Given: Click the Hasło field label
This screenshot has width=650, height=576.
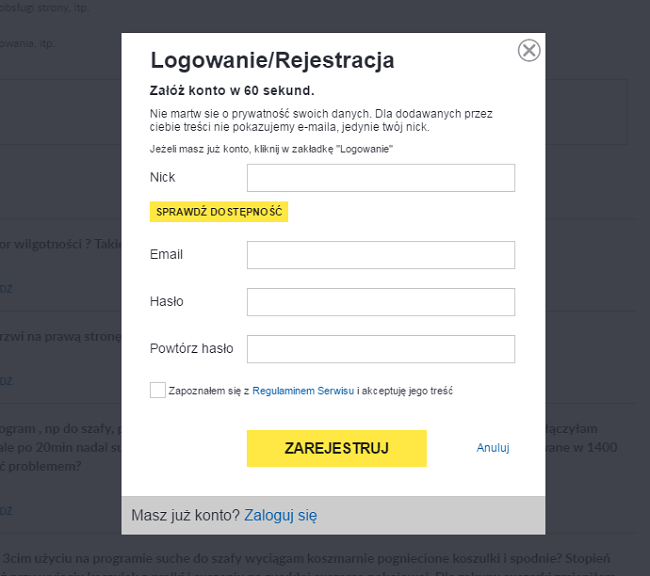Looking at the screenshot, I should 166,301.
